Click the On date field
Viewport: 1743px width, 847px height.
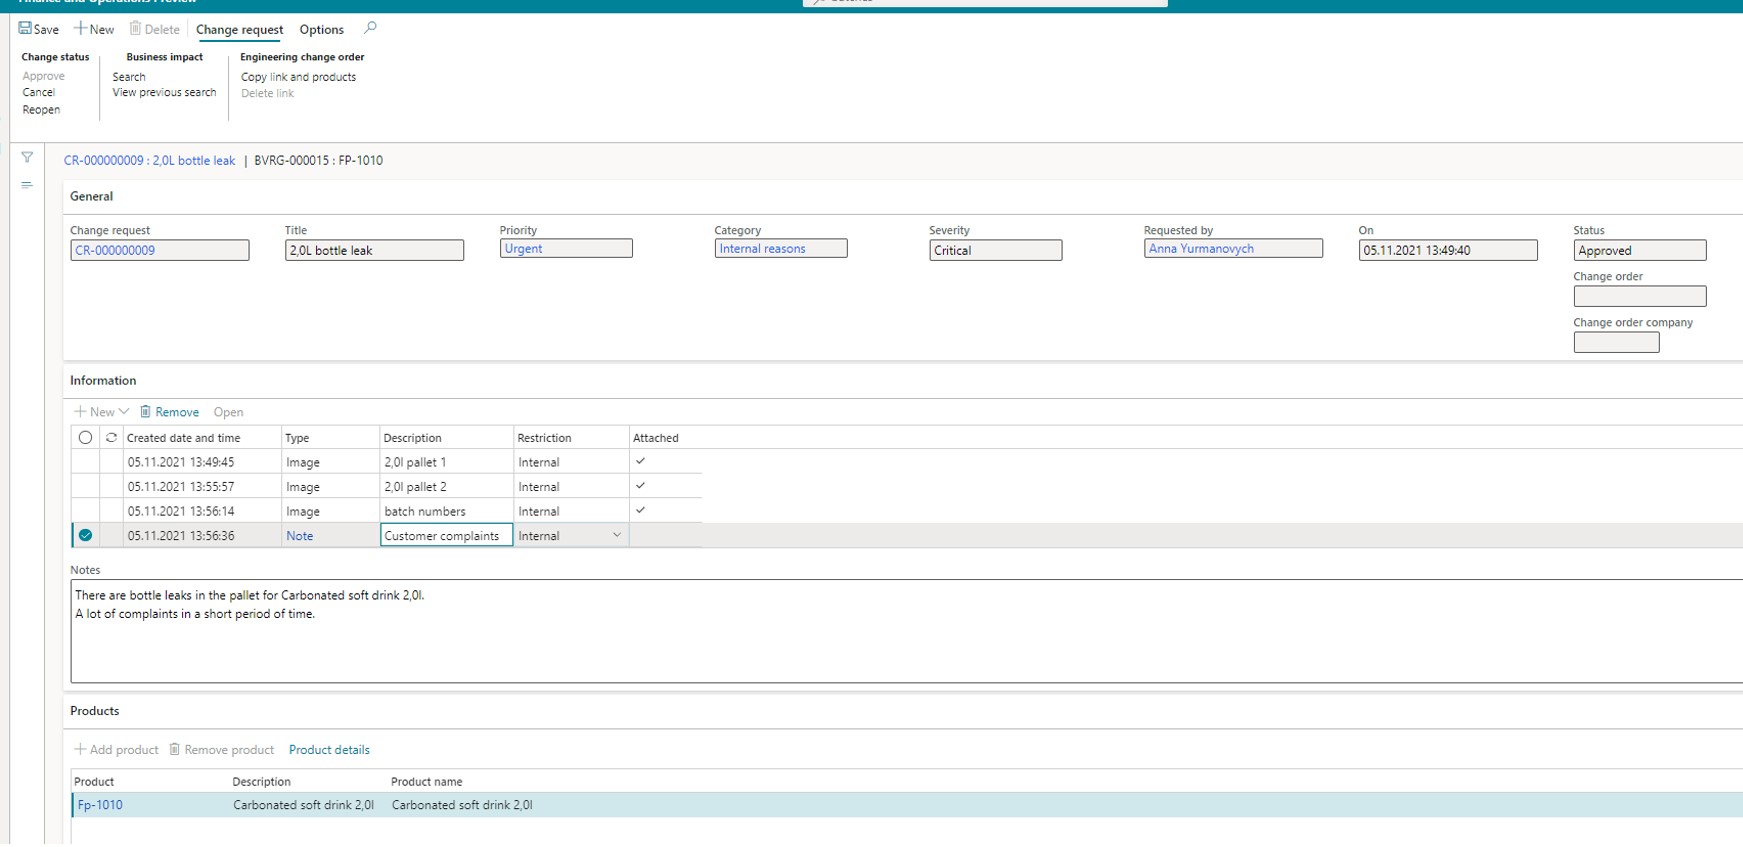pyautogui.click(x=1448, y=250)
